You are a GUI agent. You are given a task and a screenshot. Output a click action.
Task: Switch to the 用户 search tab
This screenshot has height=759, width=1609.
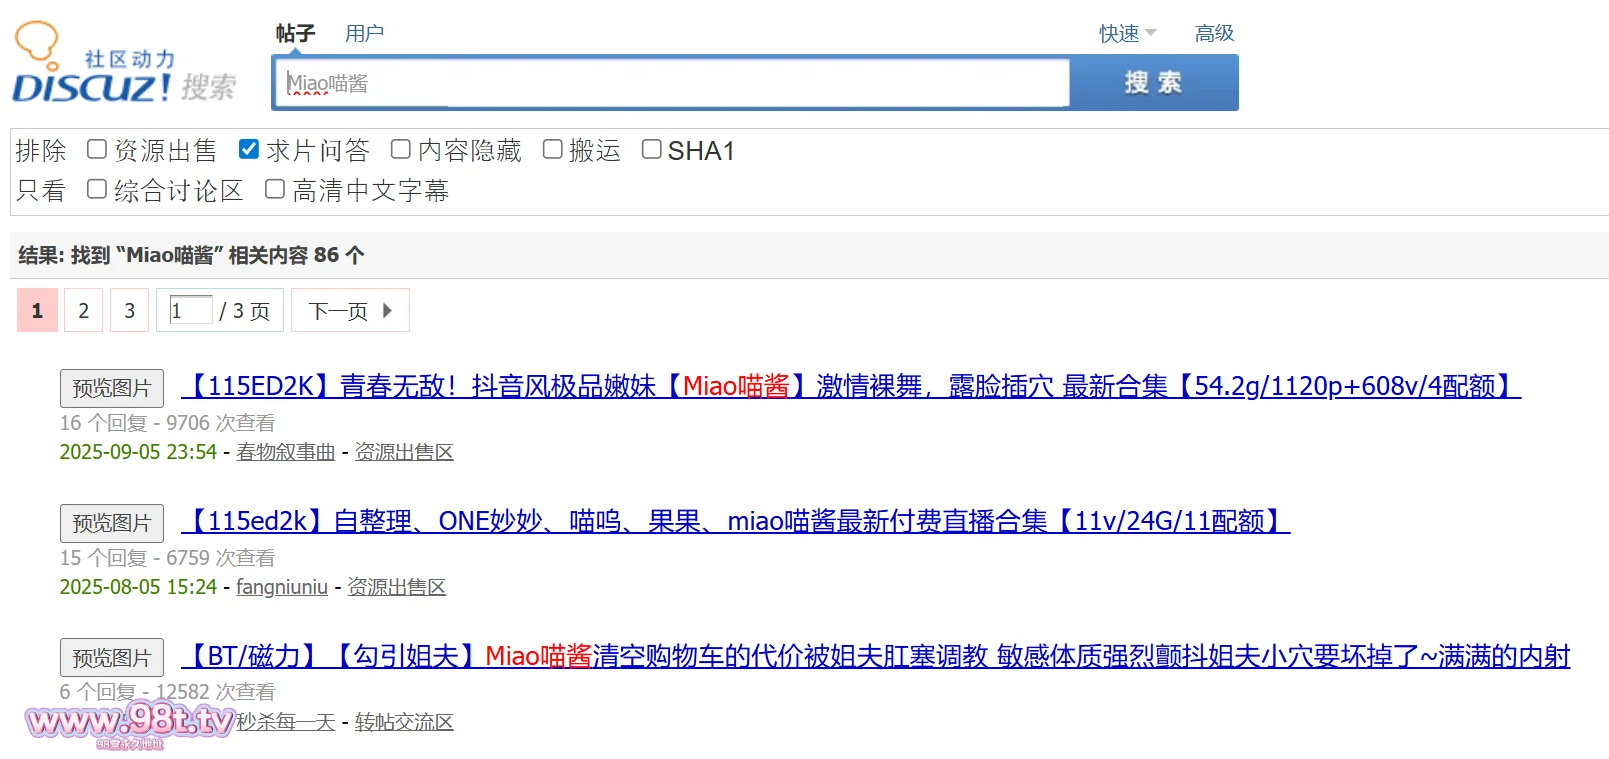(x=364, y=33)
